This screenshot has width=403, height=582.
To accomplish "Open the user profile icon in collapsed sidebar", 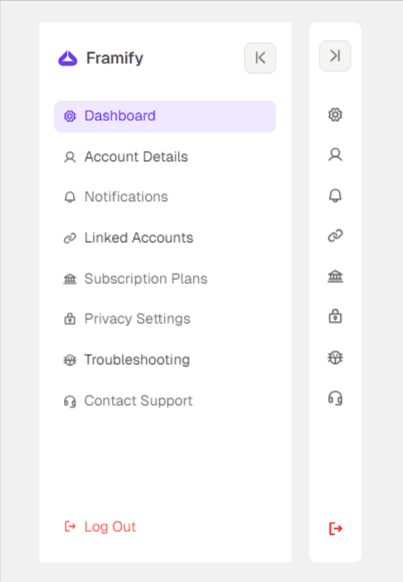I will pos(335,155).
